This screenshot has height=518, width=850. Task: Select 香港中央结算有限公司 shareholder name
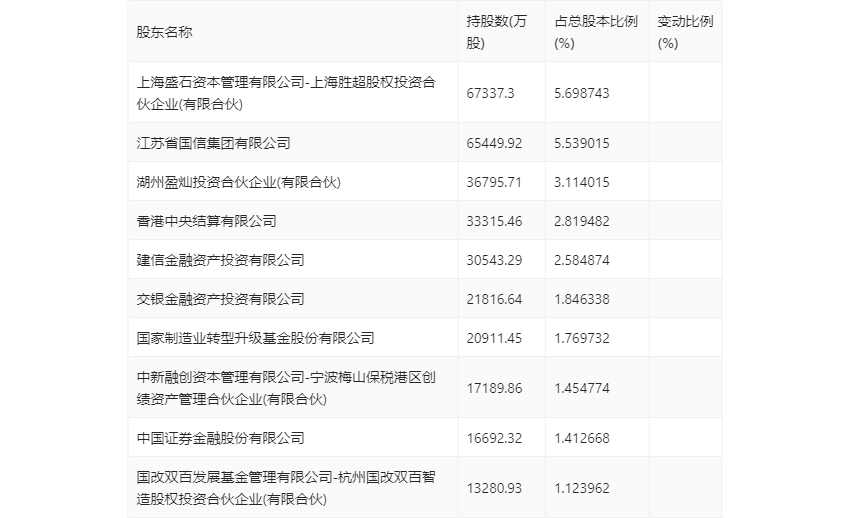coord(206,221)
